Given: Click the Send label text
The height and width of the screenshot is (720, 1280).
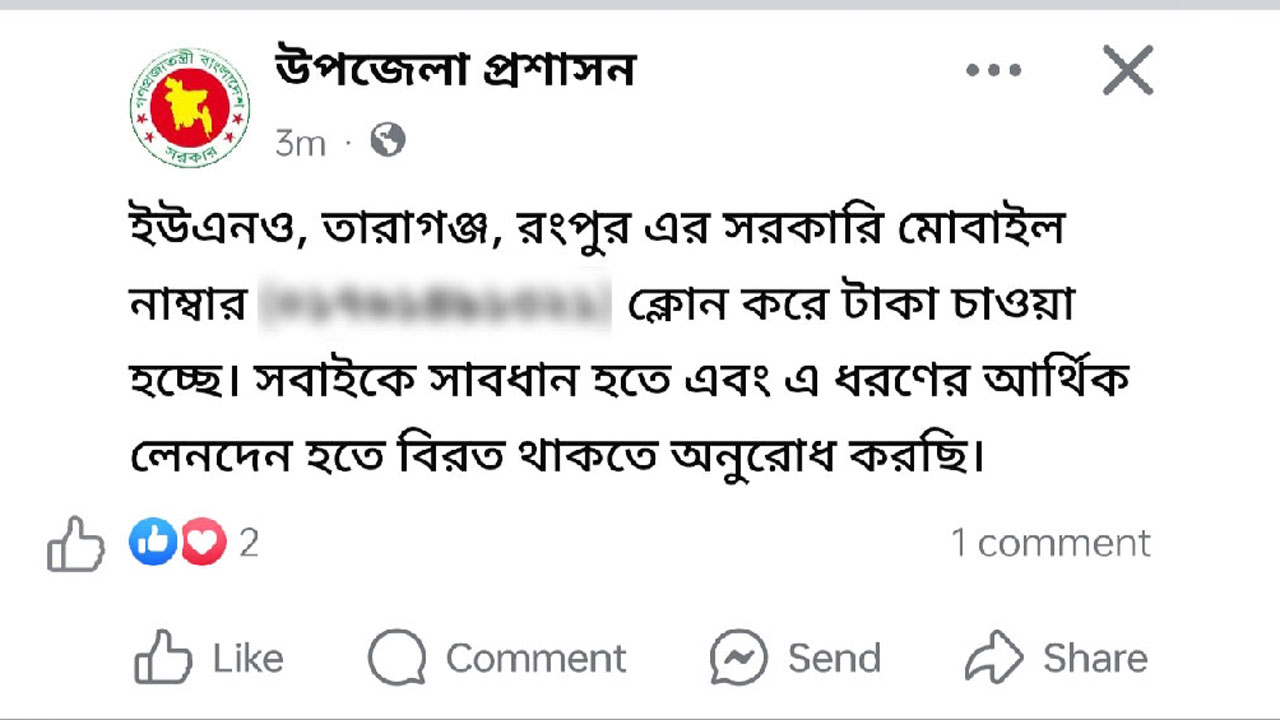Looking at the screenshot, I should point(834,657).
